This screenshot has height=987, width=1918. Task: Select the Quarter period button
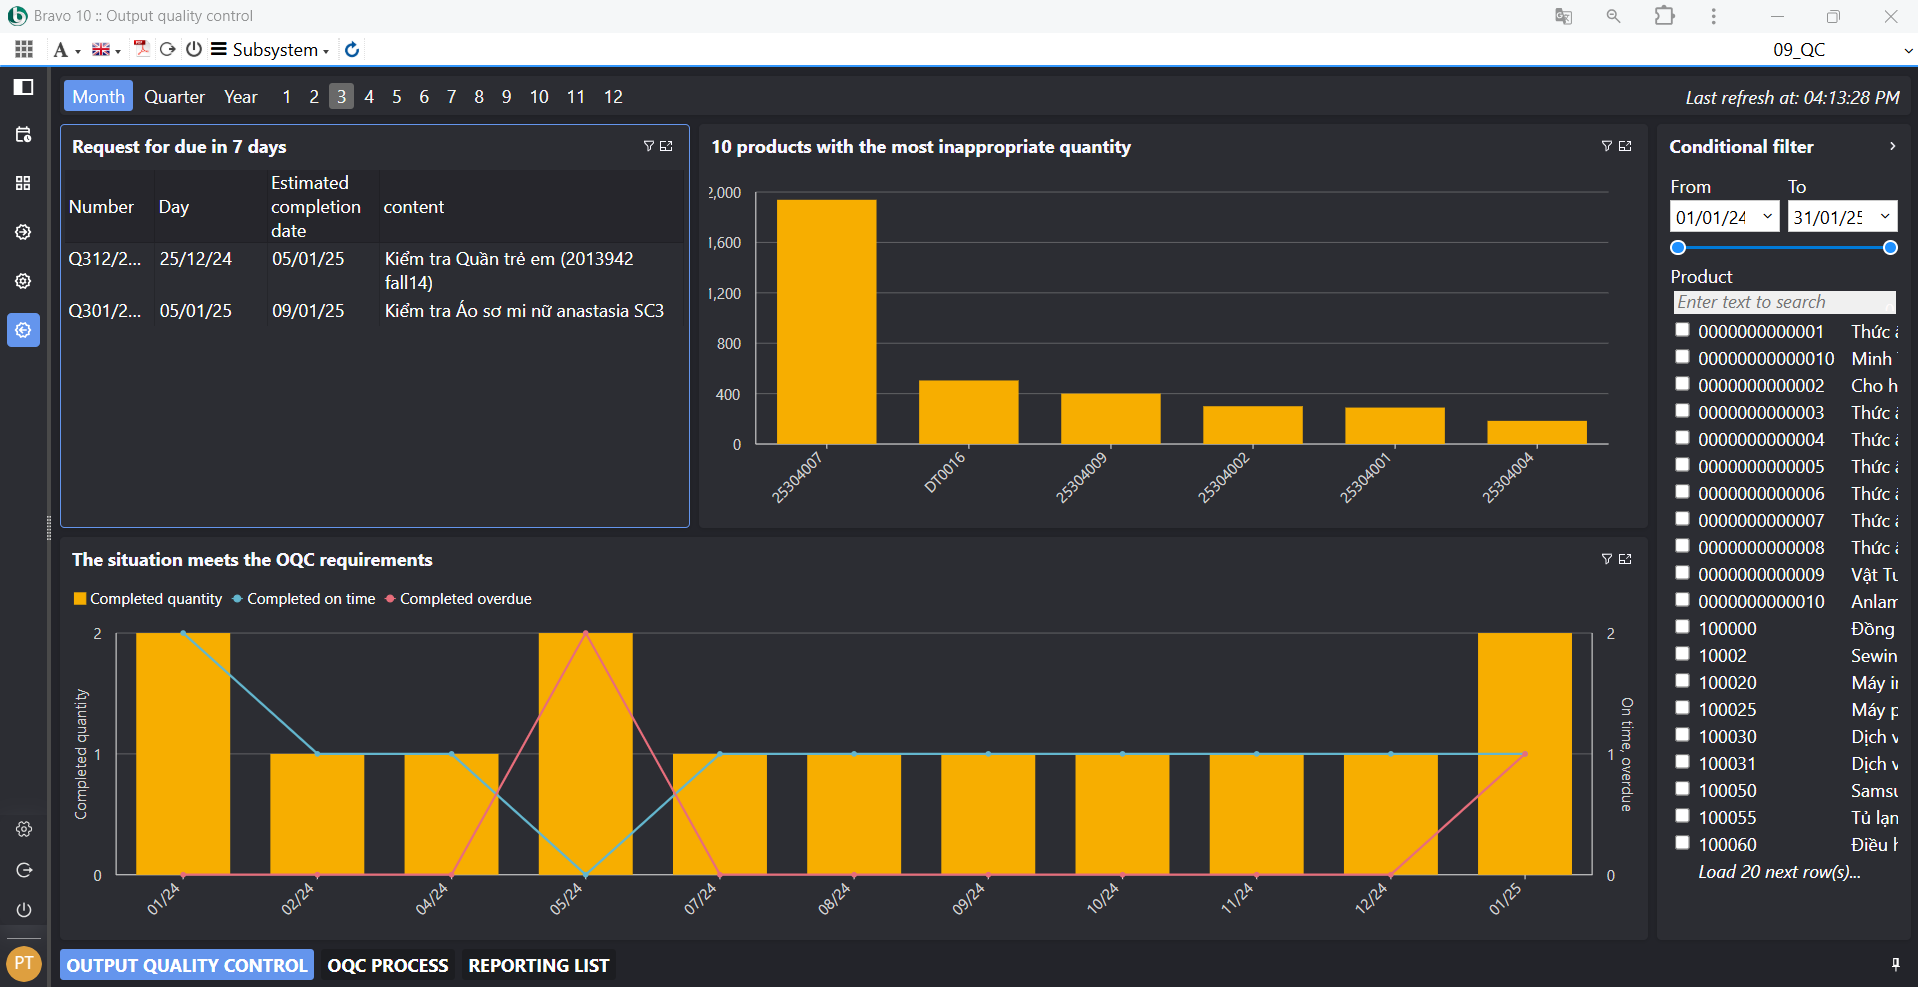pyautogui.click(x=174, y=96)
